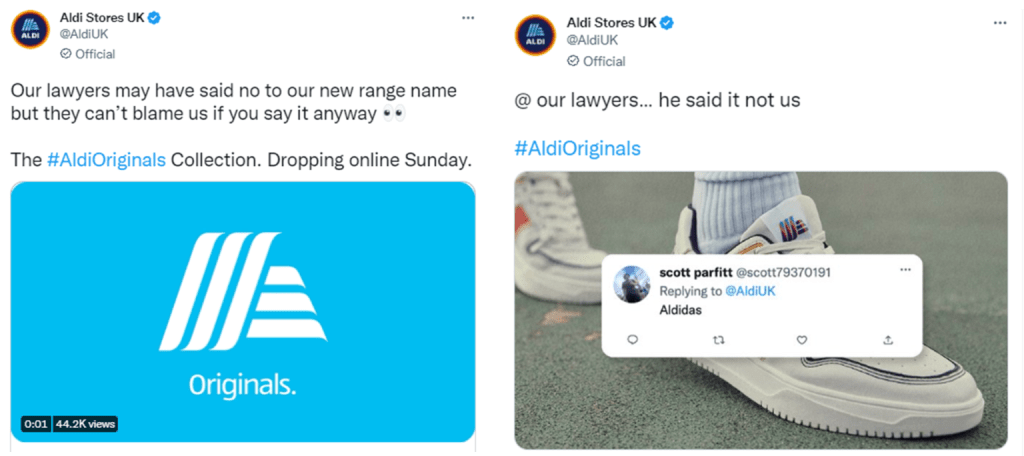1024x456 pixels.
Task: Click the reply icon under Aldidas comment
Action: tap(632, 339)
